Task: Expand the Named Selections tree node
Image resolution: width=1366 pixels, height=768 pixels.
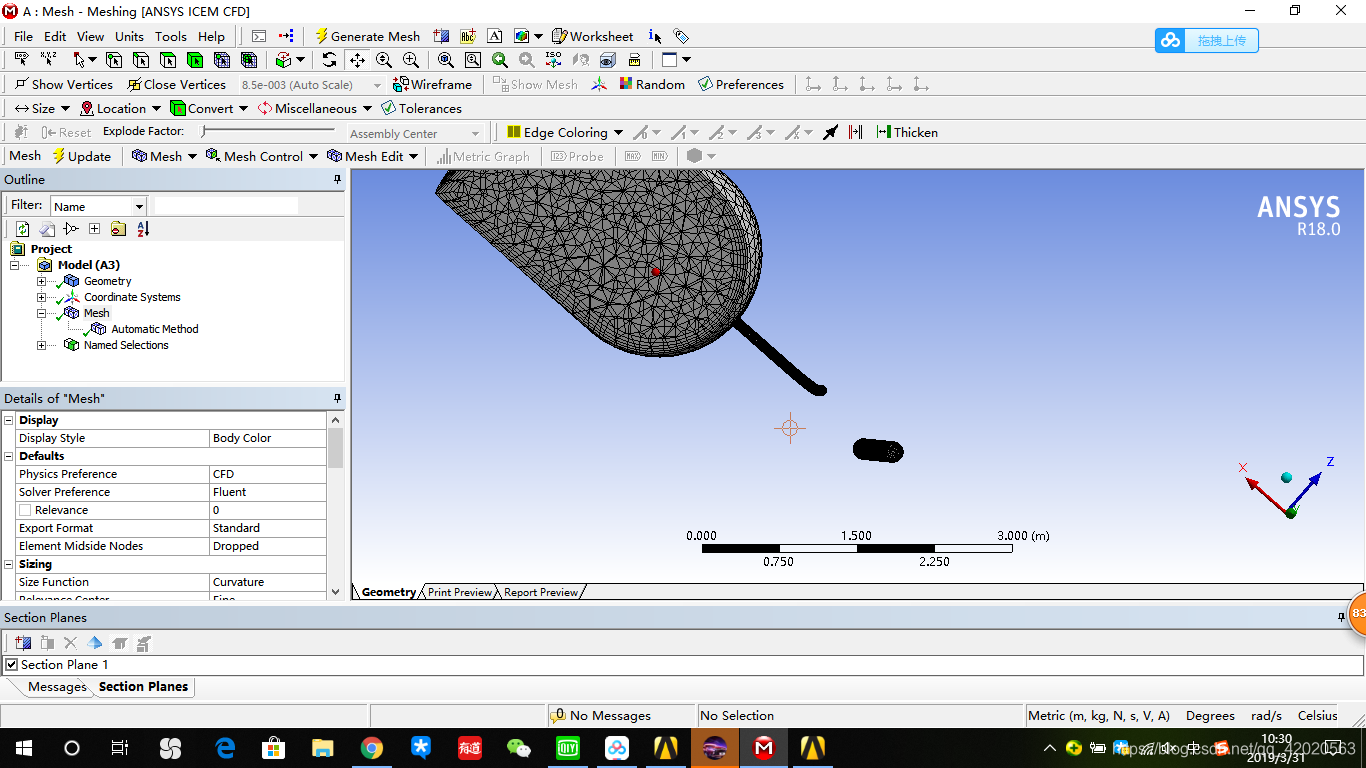Action: (41, 345)
